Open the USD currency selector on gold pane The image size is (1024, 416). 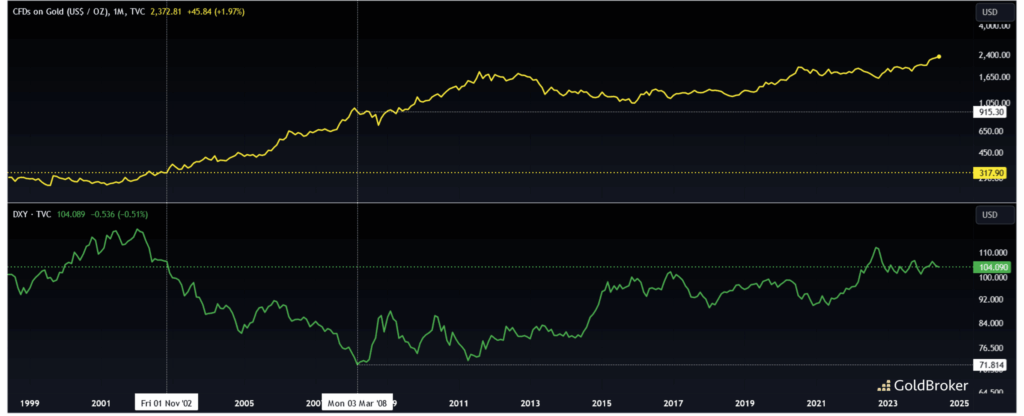tap(988, 12)
